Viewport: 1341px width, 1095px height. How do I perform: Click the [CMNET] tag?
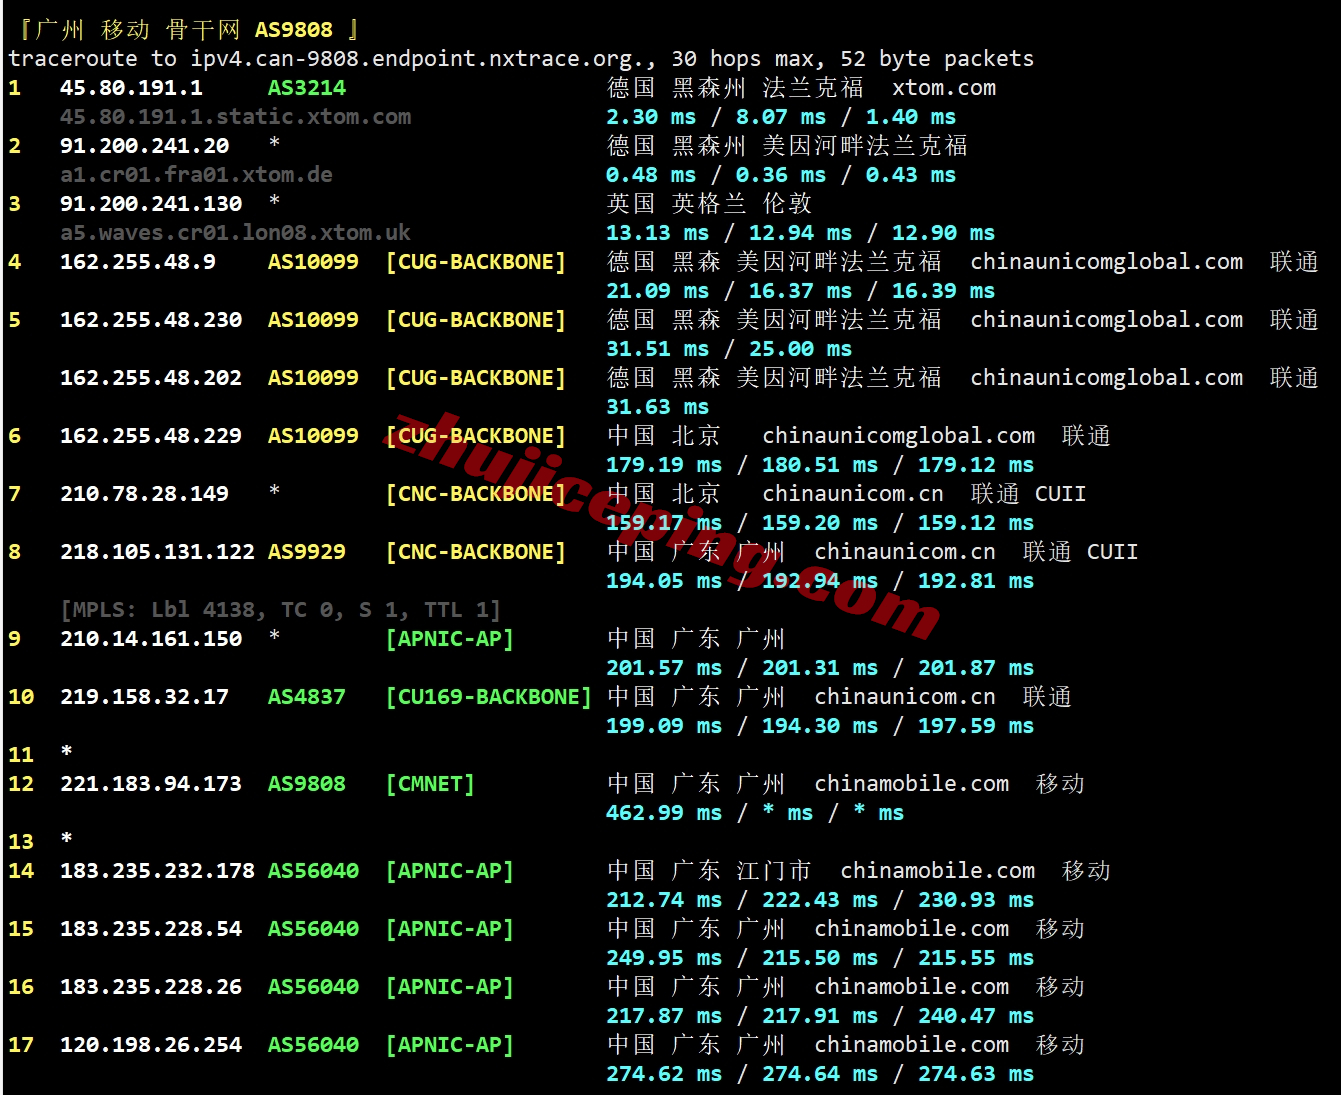pos(430,784)
